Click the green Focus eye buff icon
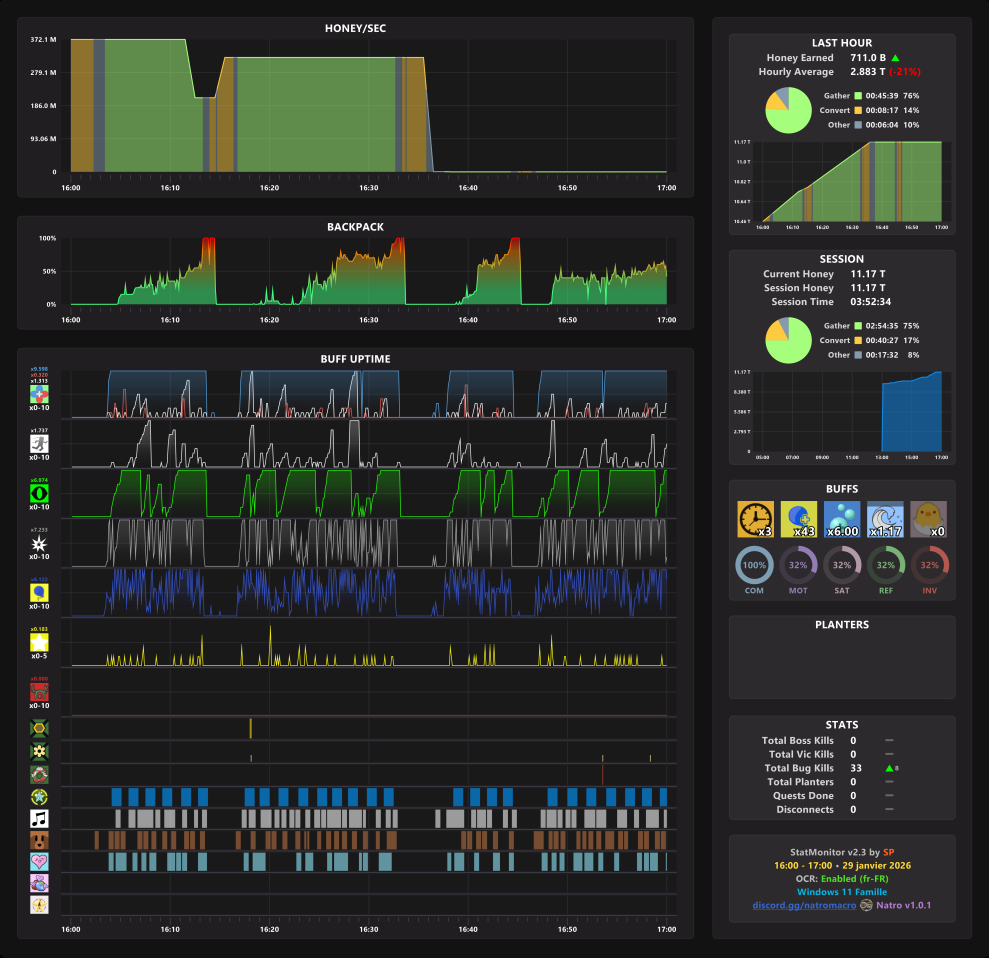 click(39, 493)
